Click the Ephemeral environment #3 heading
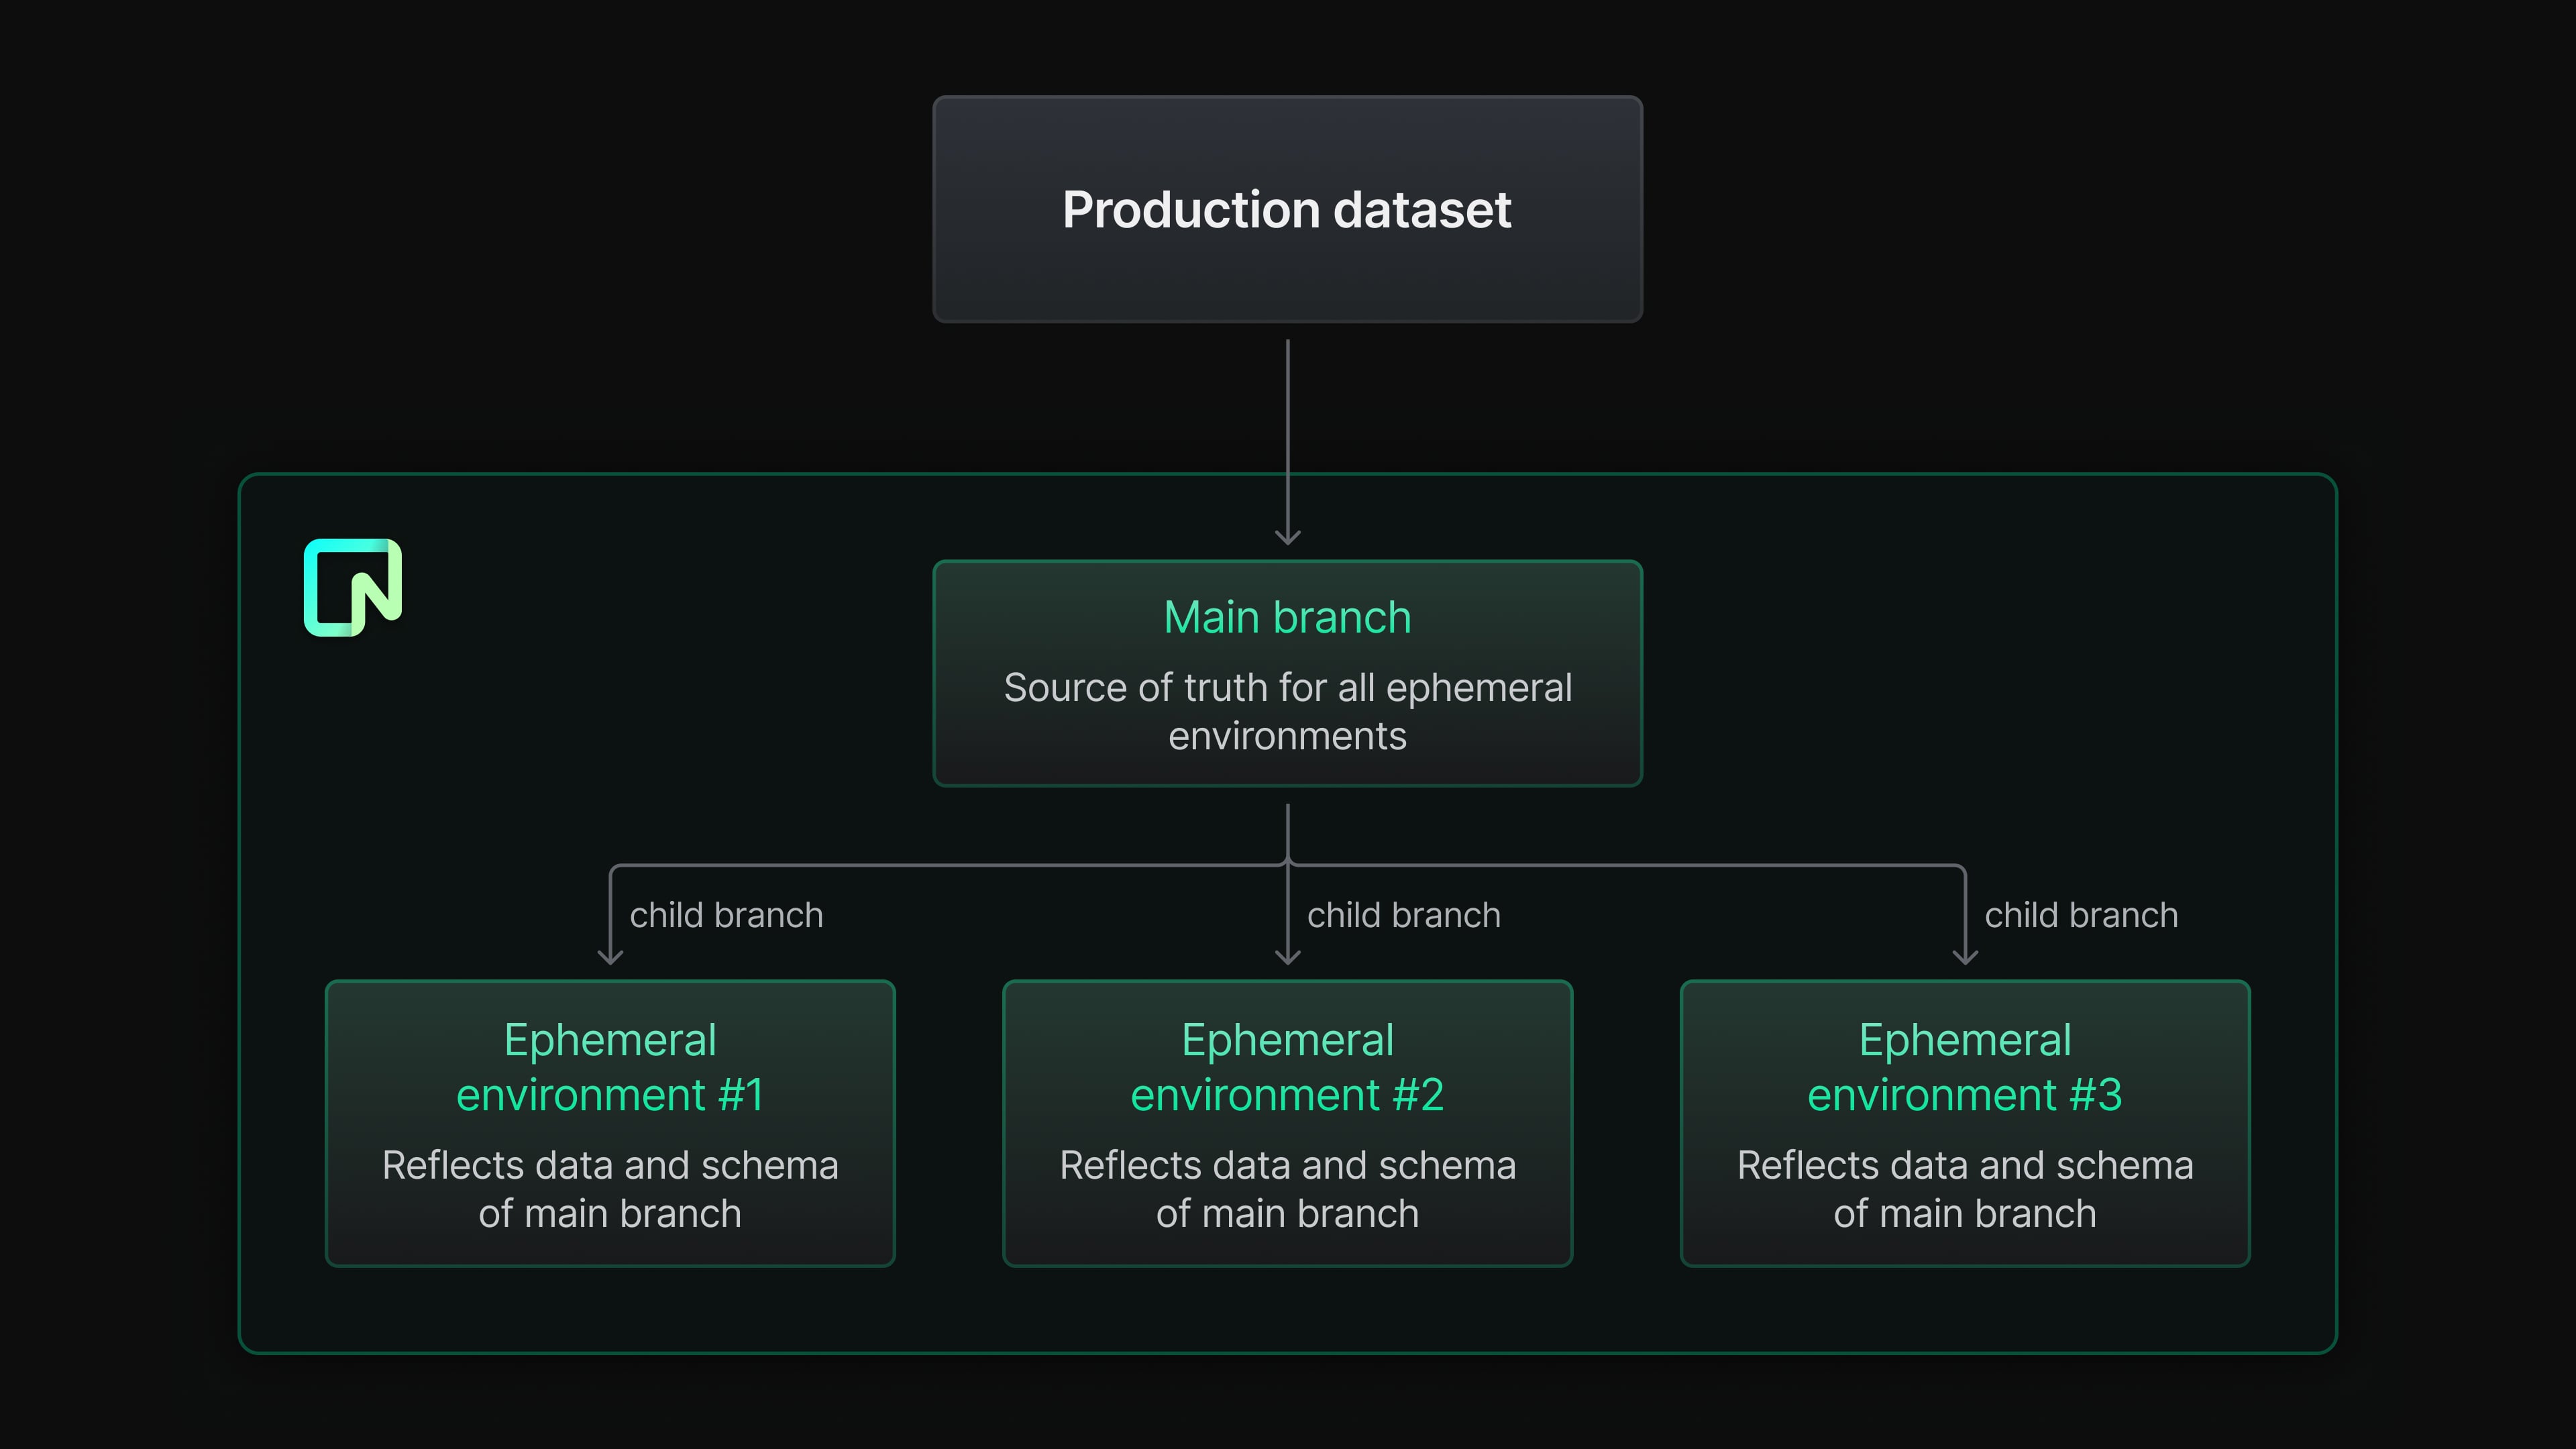Screen dimensions: 2576x1449 pos(1964,1067)
